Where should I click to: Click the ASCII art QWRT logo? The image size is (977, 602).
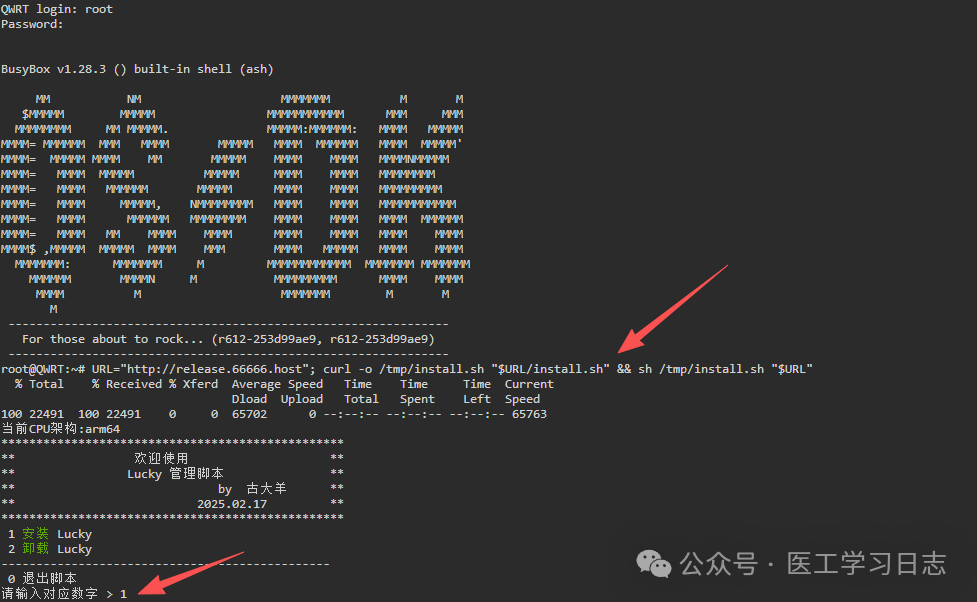pyautogui.click(x=236, y=204)
